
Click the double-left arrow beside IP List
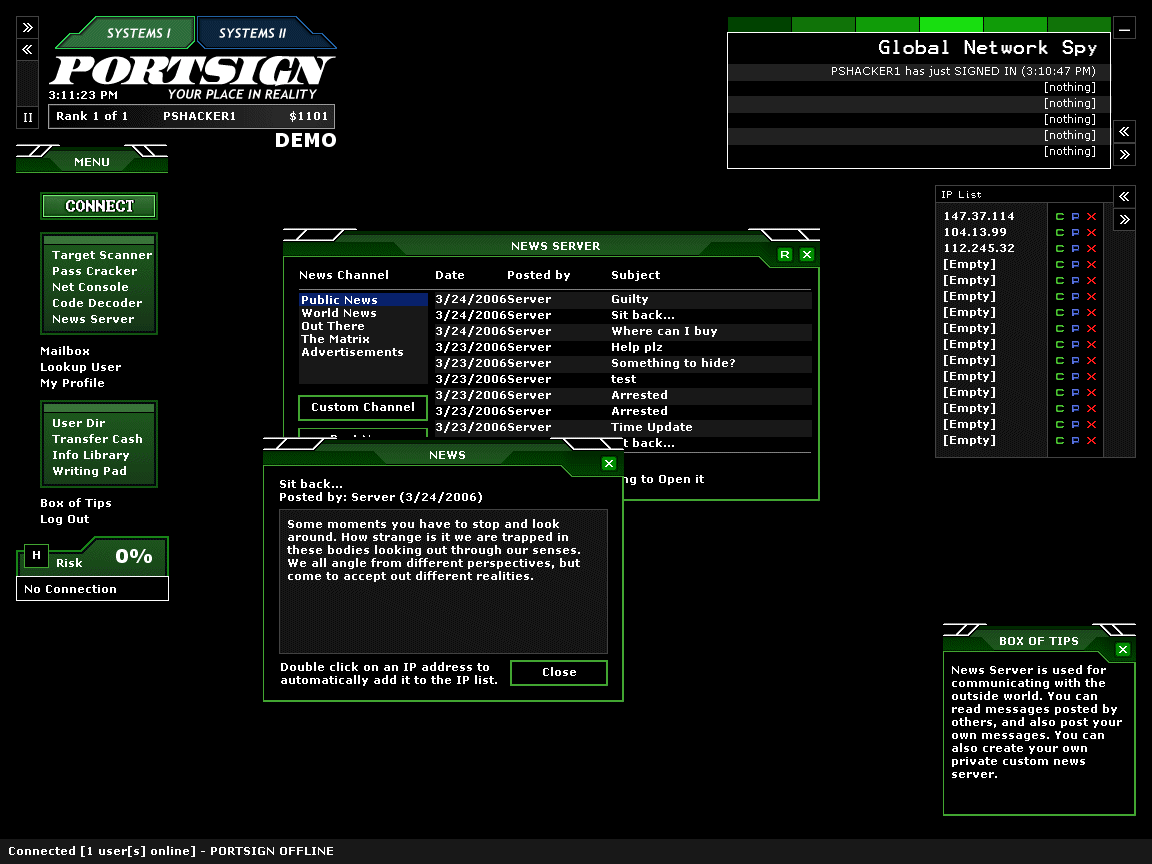1124,197
